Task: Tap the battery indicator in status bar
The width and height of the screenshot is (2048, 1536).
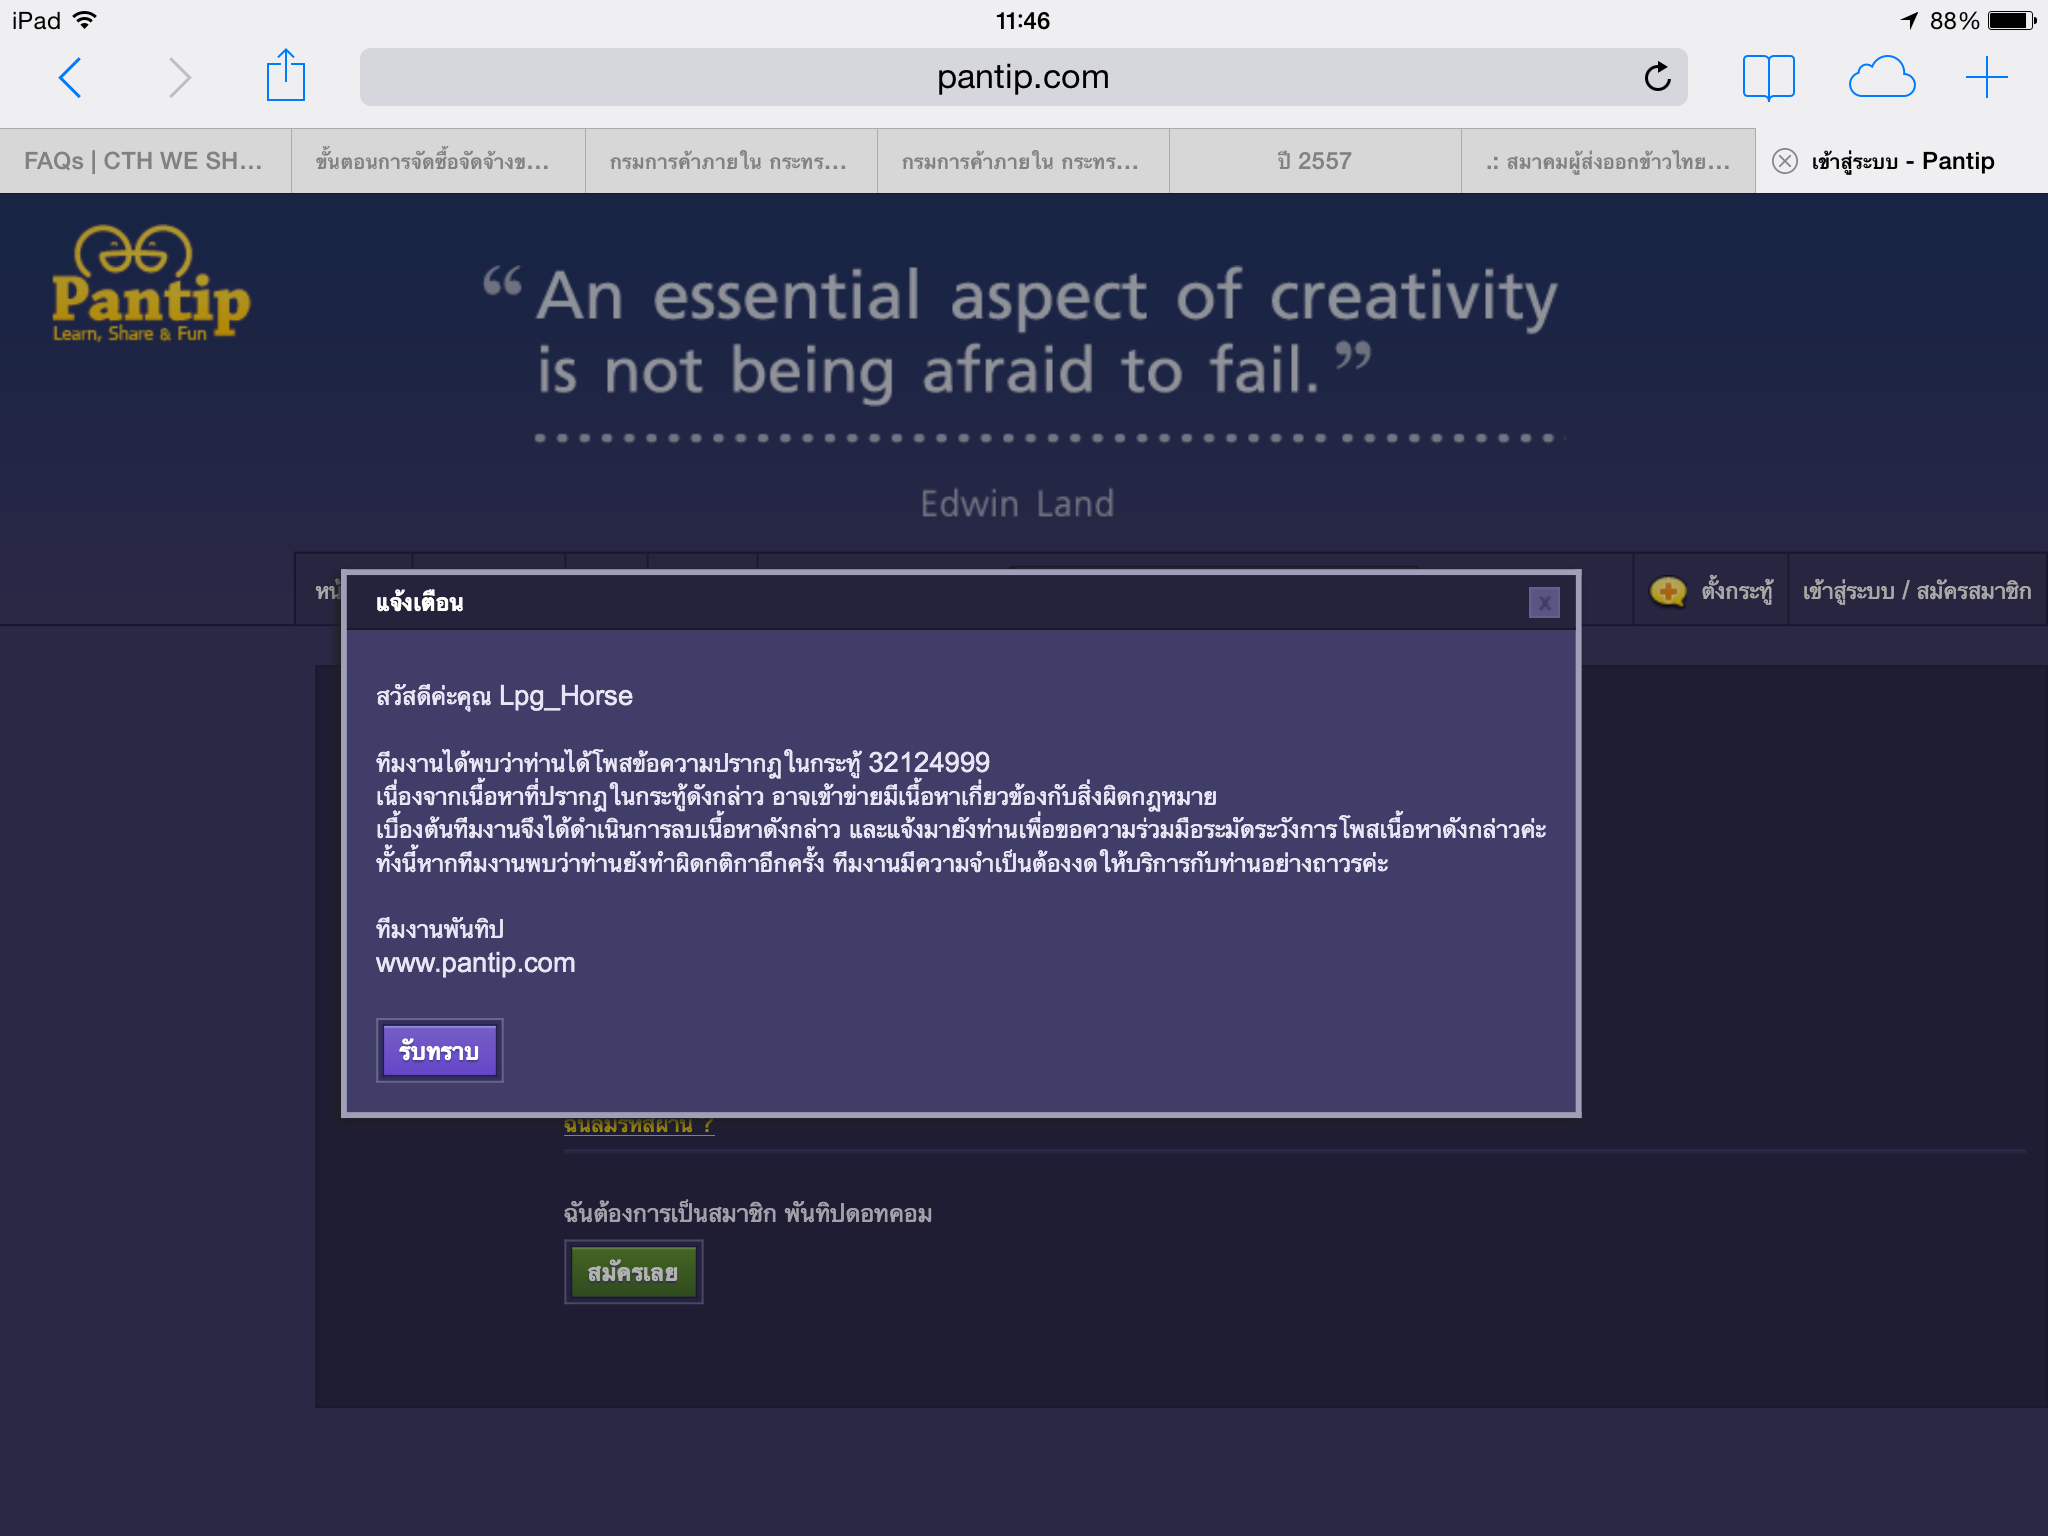Action: [x=2012, y=20]
